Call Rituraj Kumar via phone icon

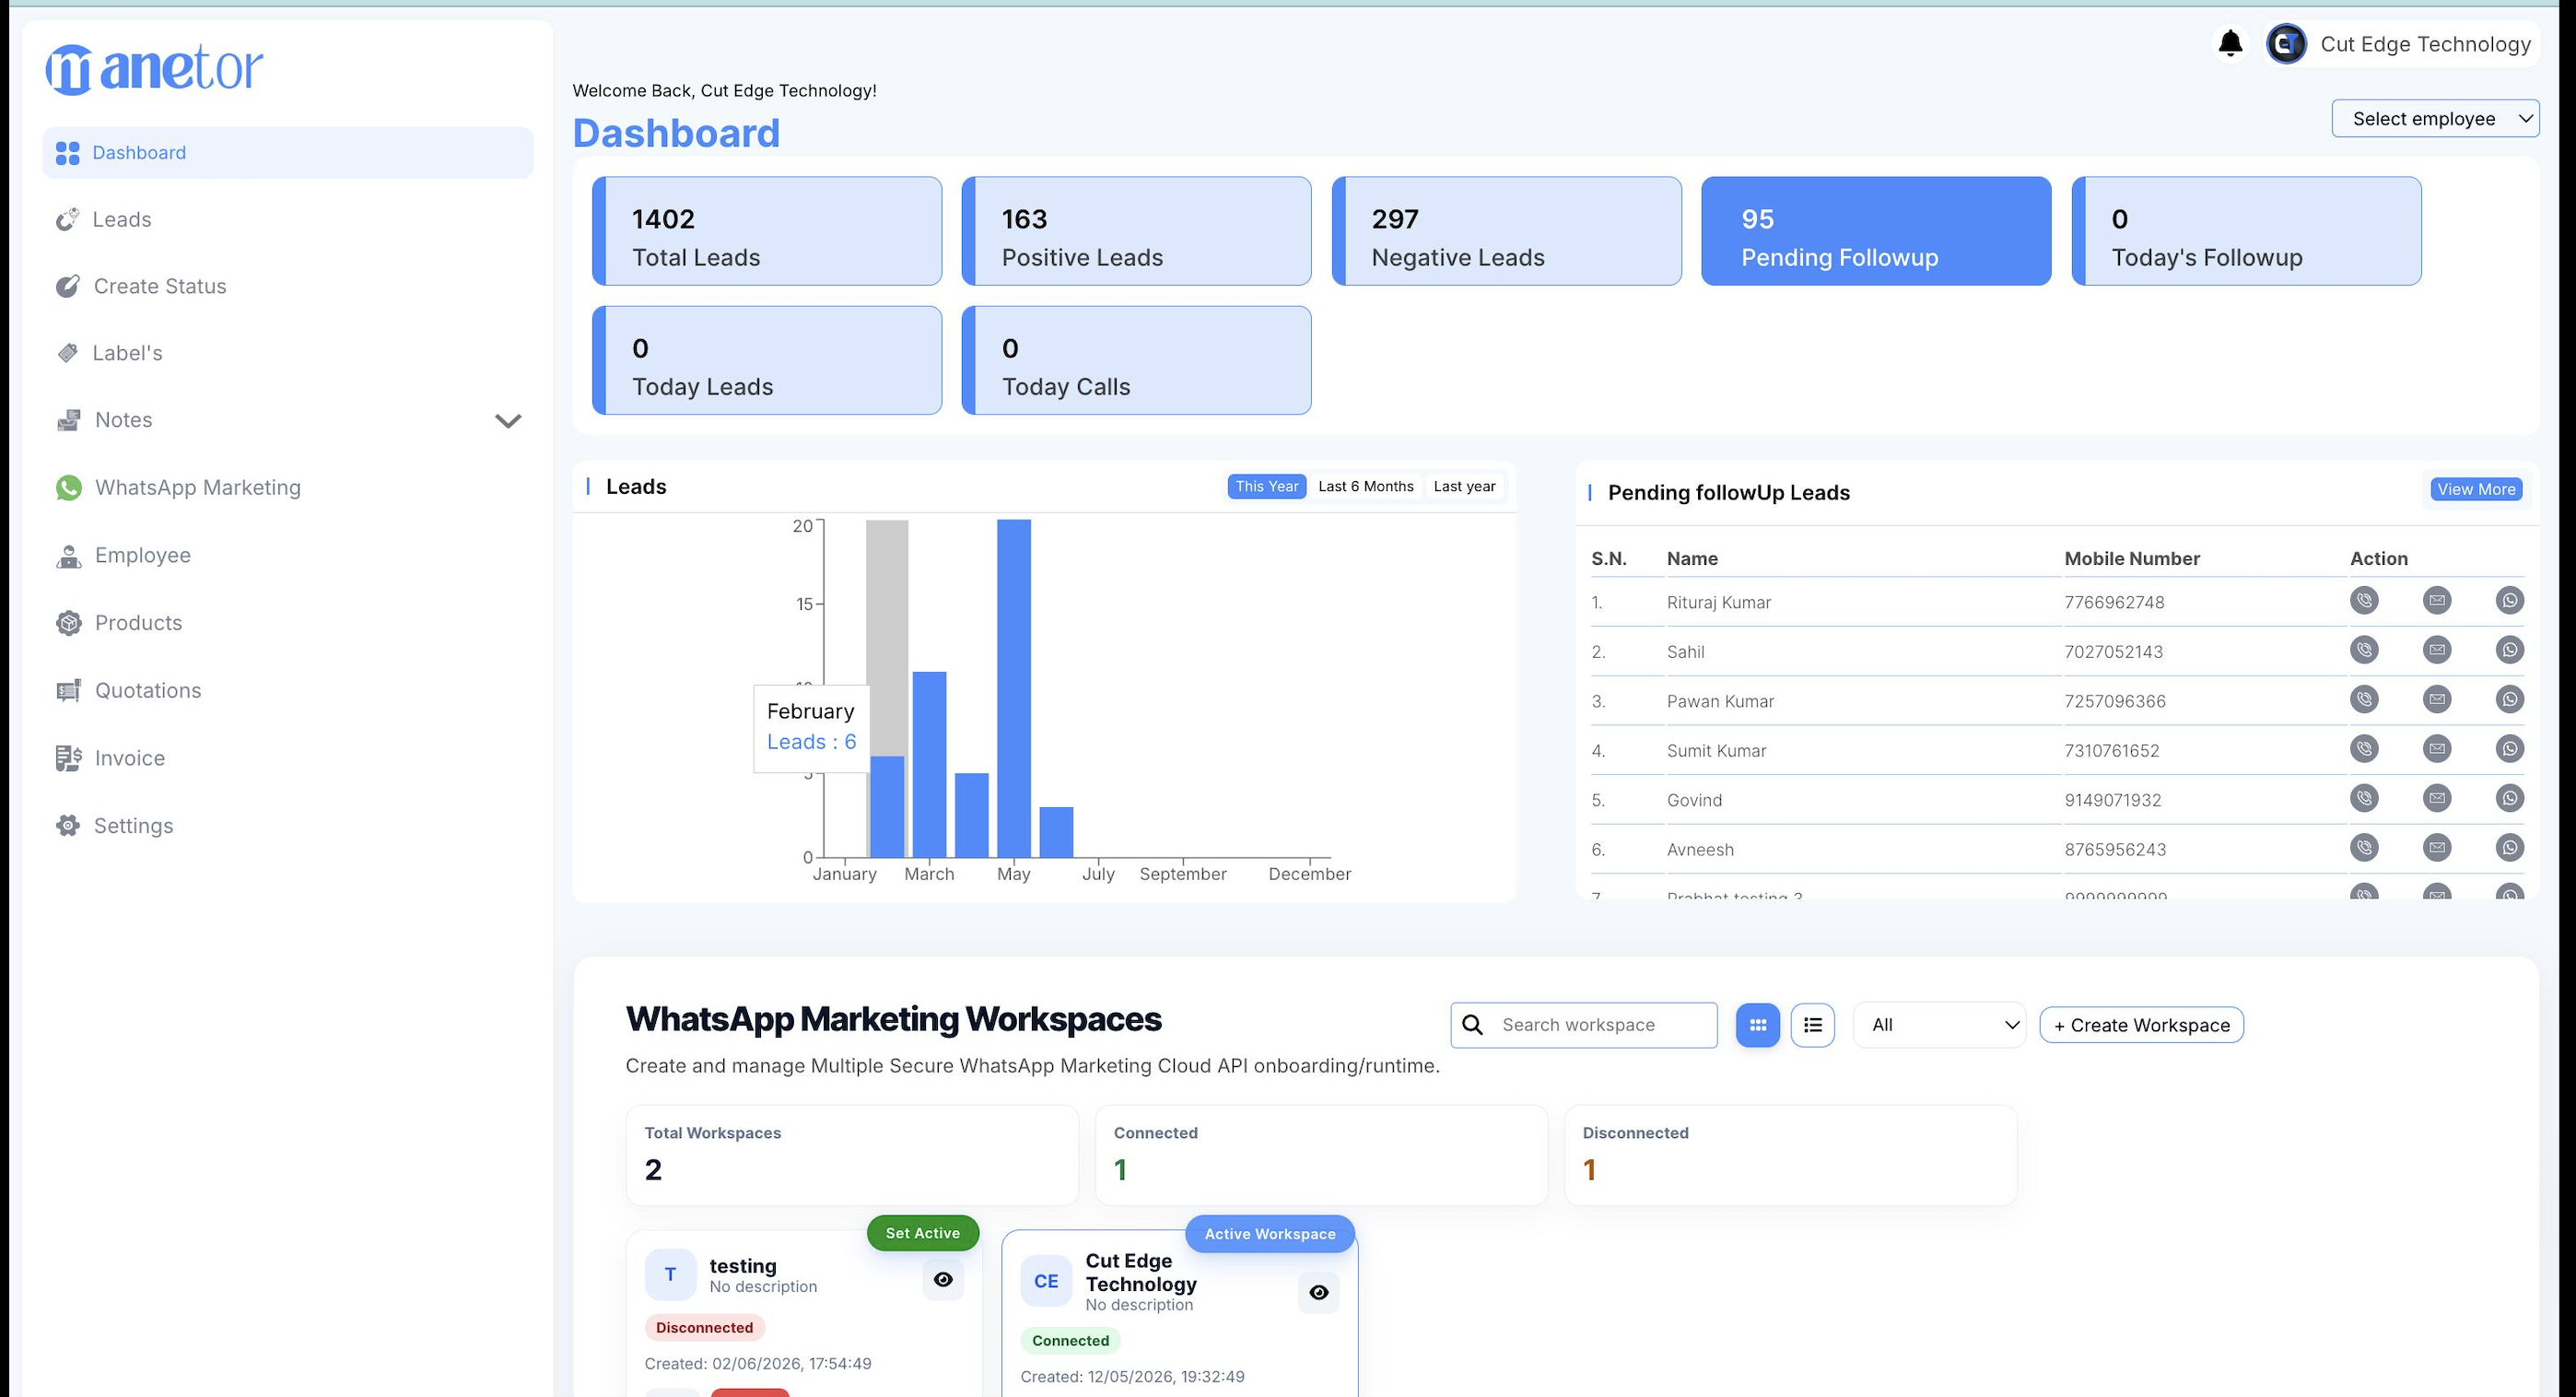[2364, 600]
